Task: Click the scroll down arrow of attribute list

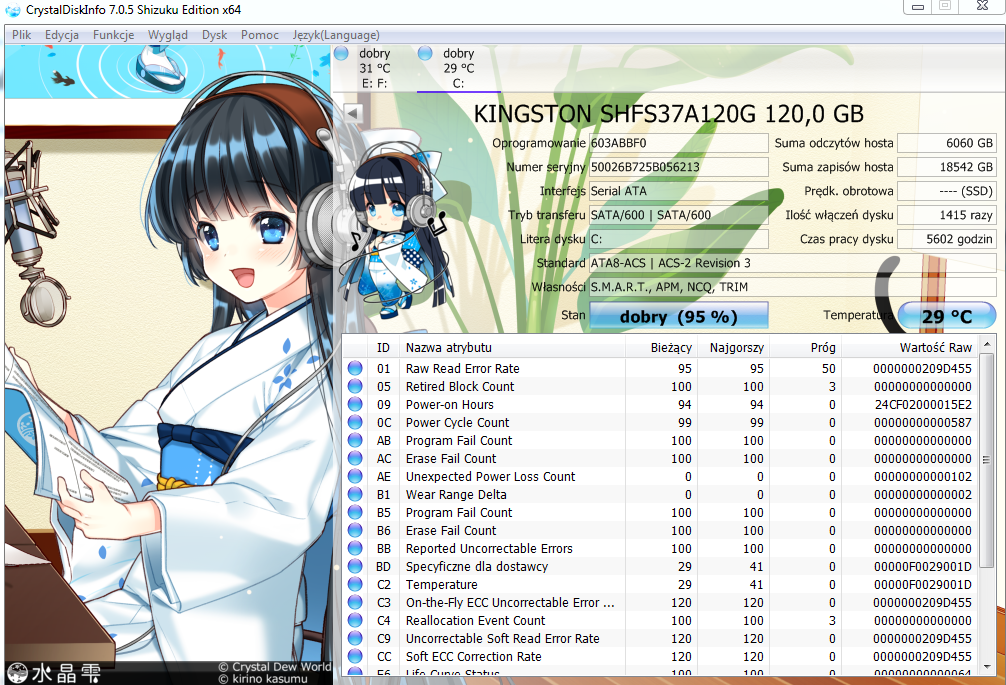Action: pos(987,667)
